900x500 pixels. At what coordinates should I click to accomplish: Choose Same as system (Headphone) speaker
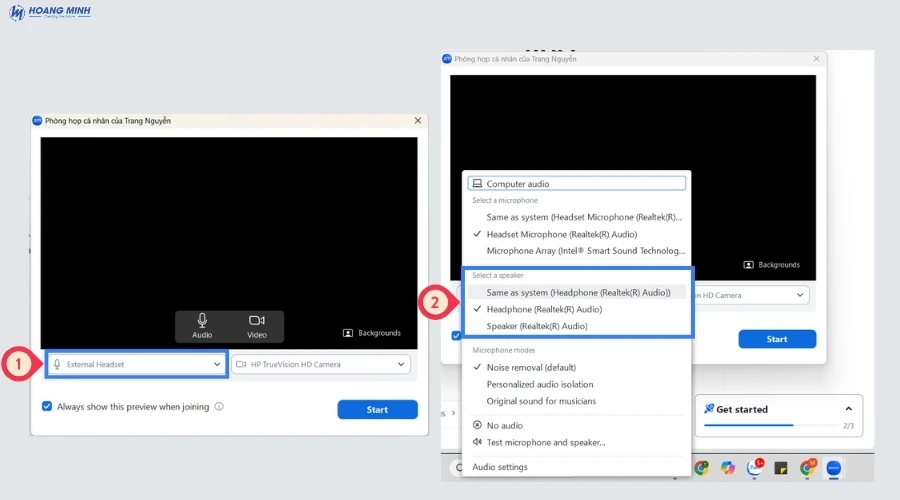pos(577,292)
